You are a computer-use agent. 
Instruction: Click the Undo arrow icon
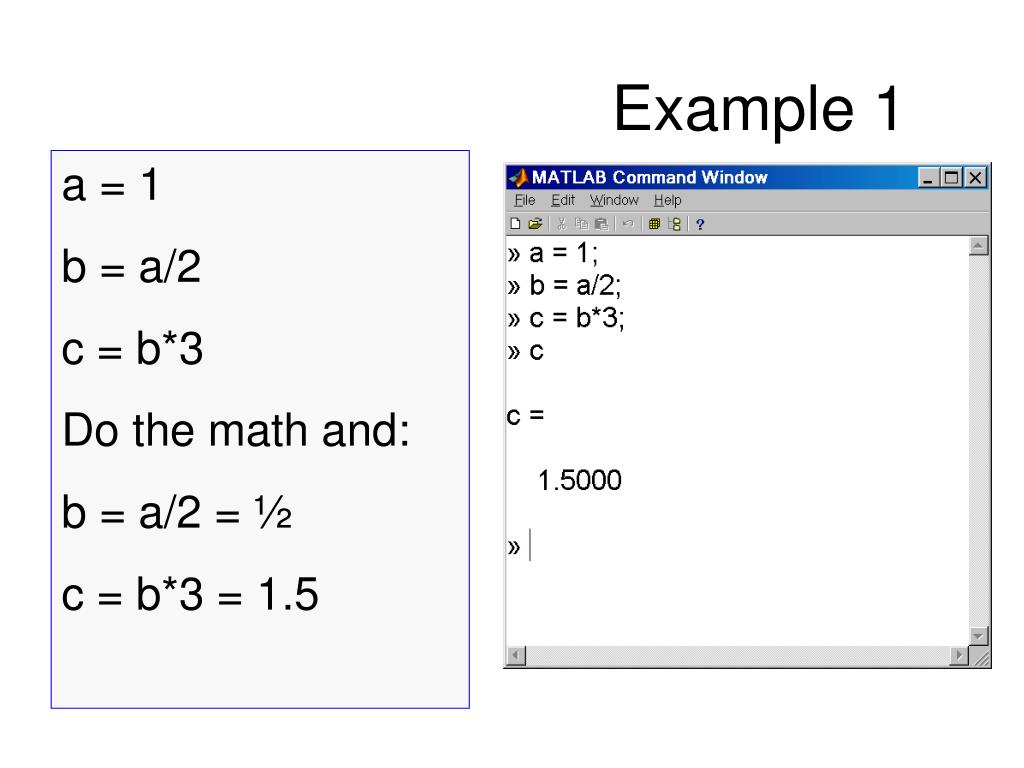tap(628, 224)
